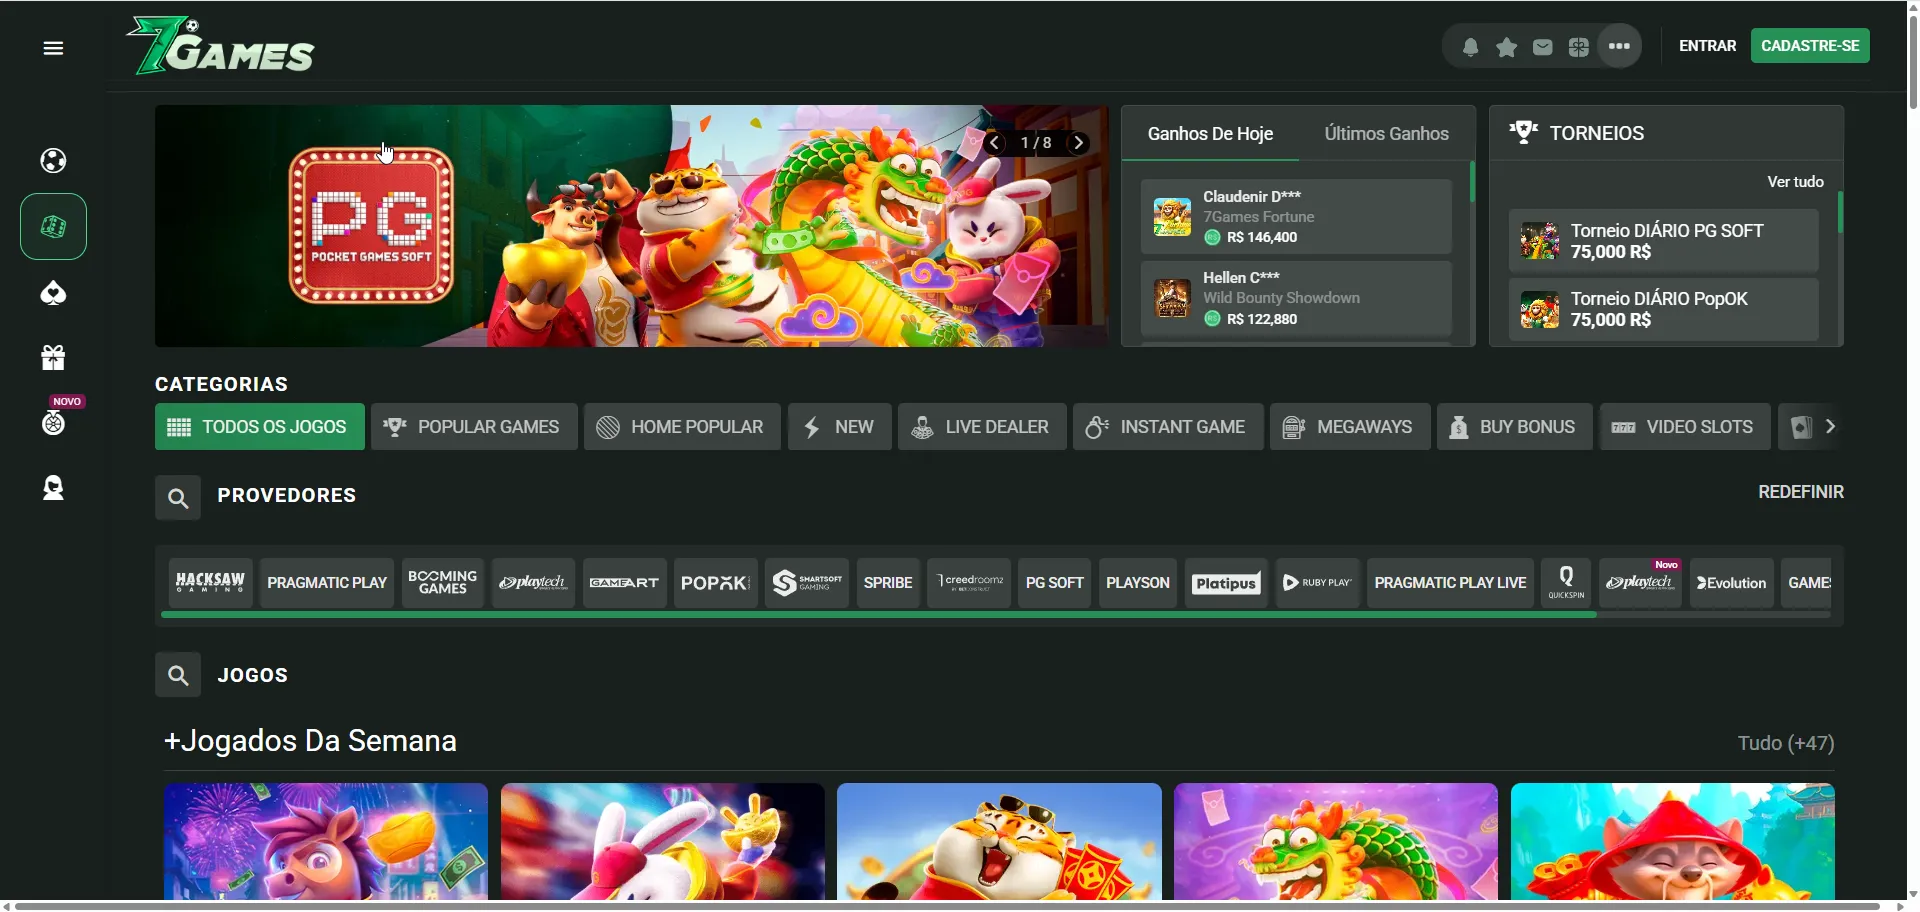Click the providers horizontal scrollbar
1920x912 pixels.
pos(878,615)
